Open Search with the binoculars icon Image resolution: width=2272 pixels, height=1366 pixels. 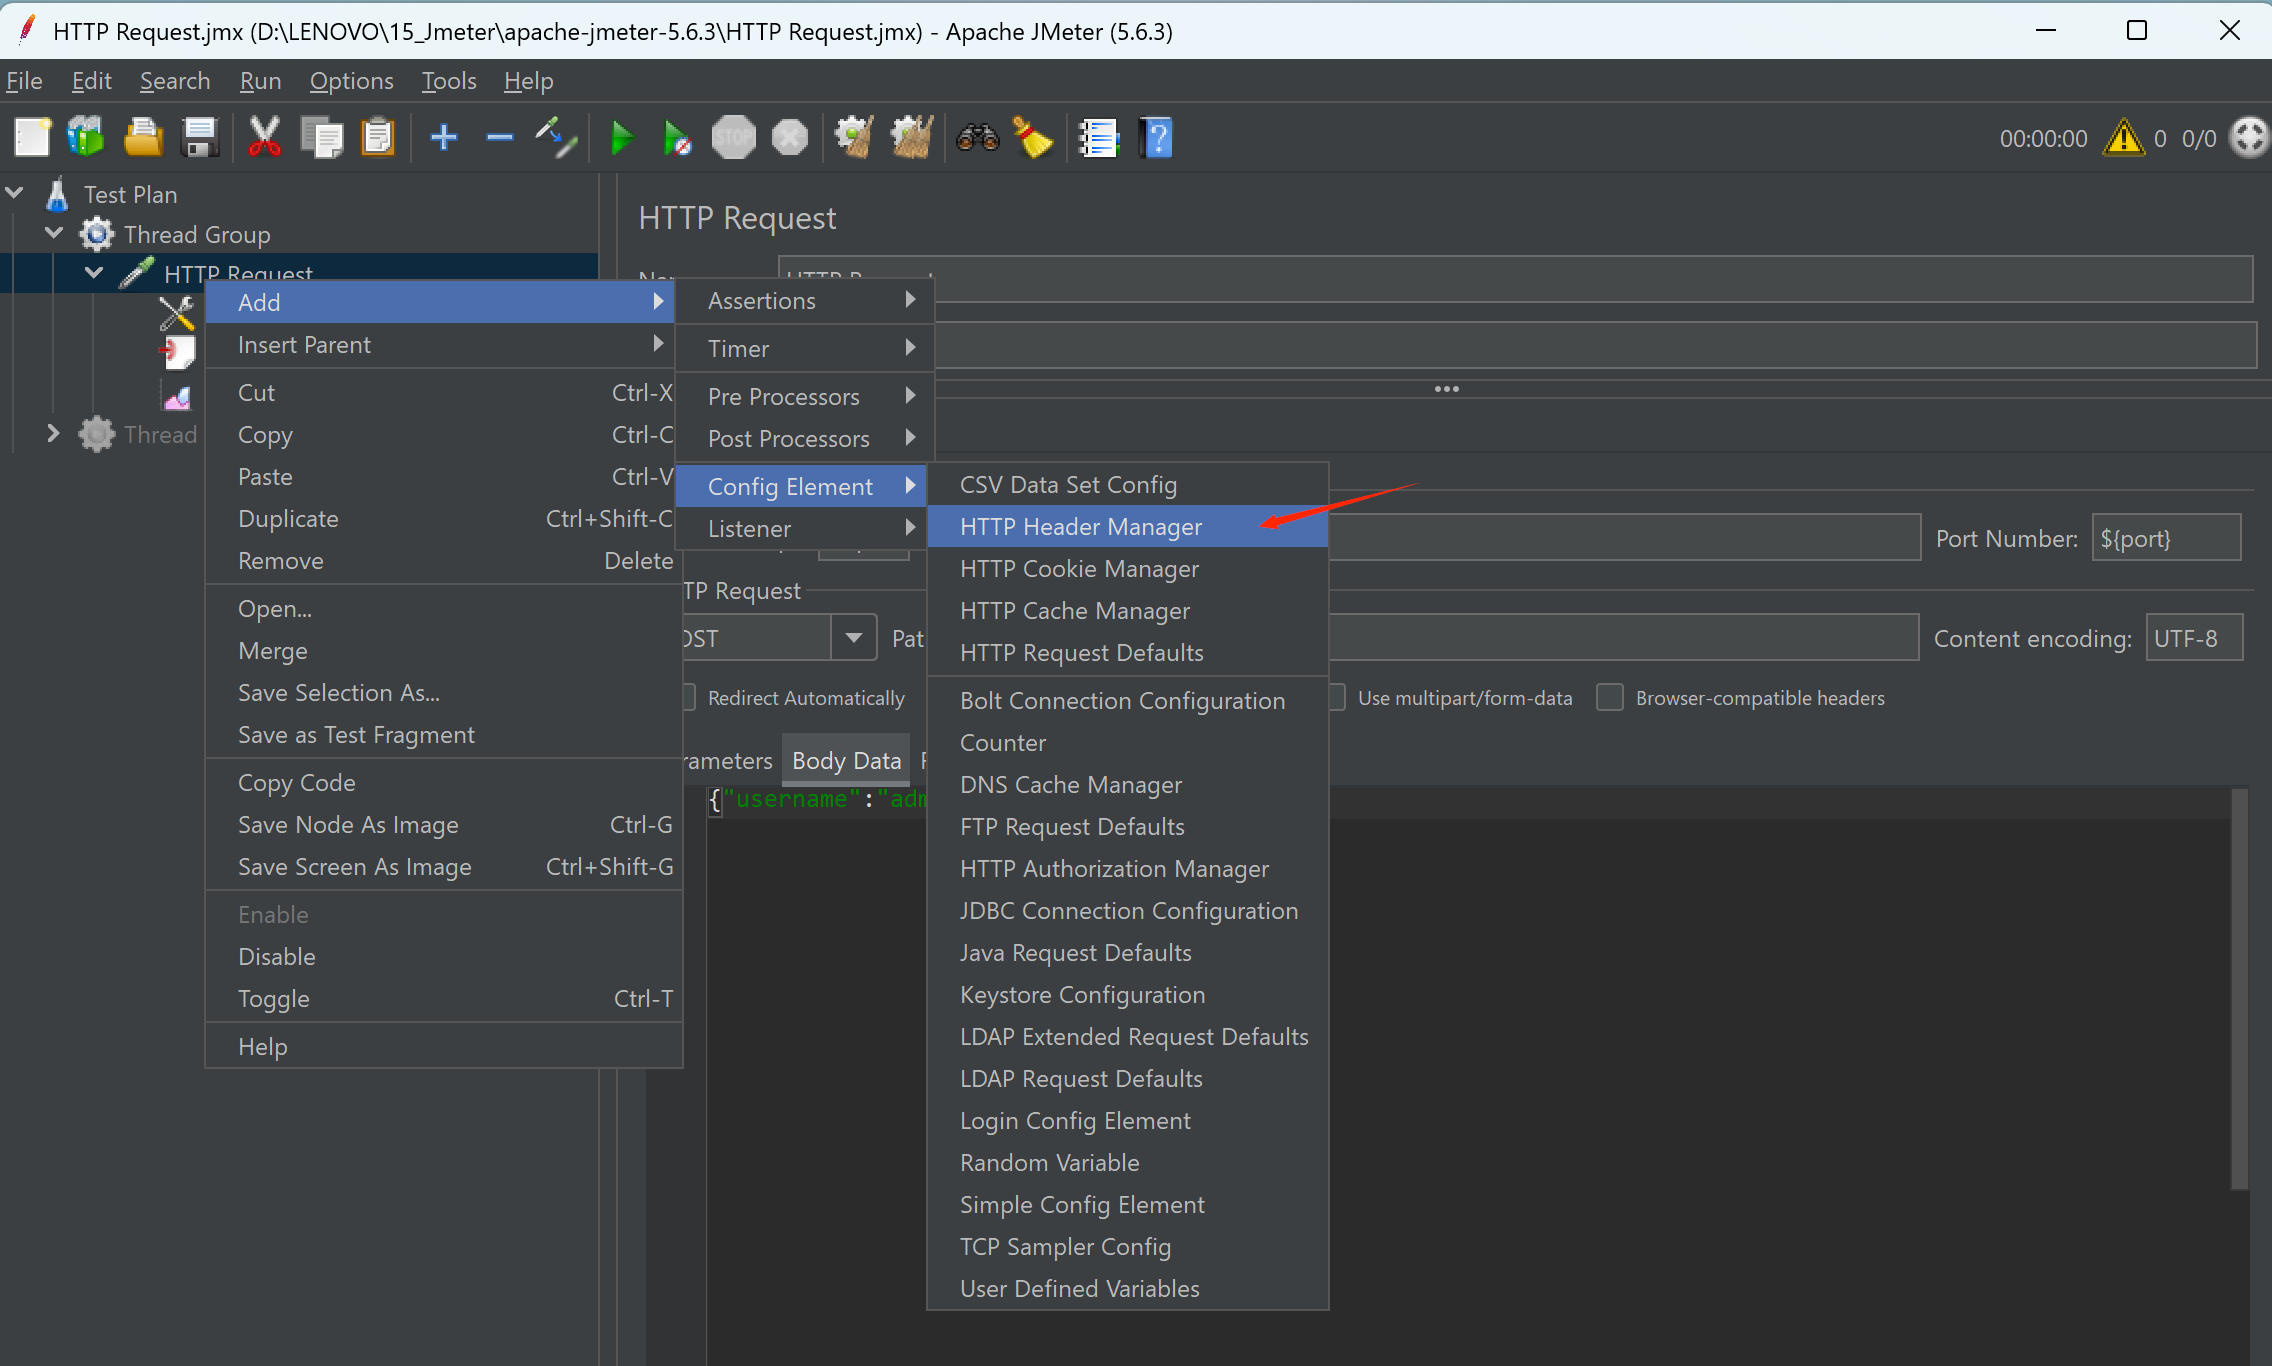point(977,138)
